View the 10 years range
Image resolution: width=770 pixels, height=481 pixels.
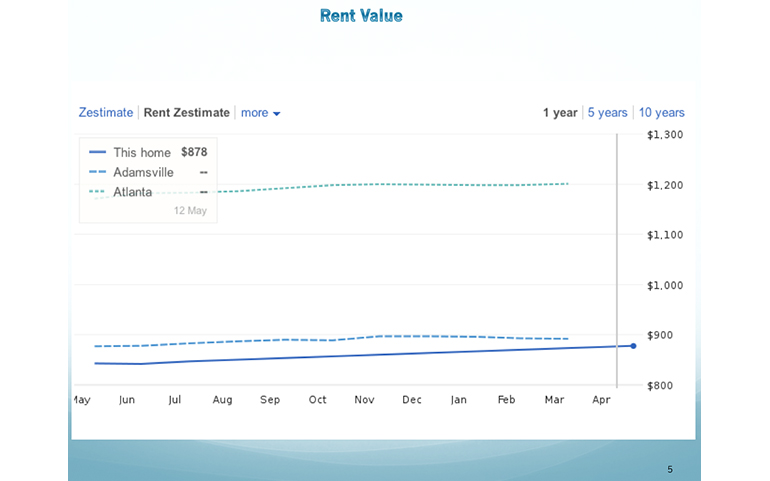tap(662, 113)
